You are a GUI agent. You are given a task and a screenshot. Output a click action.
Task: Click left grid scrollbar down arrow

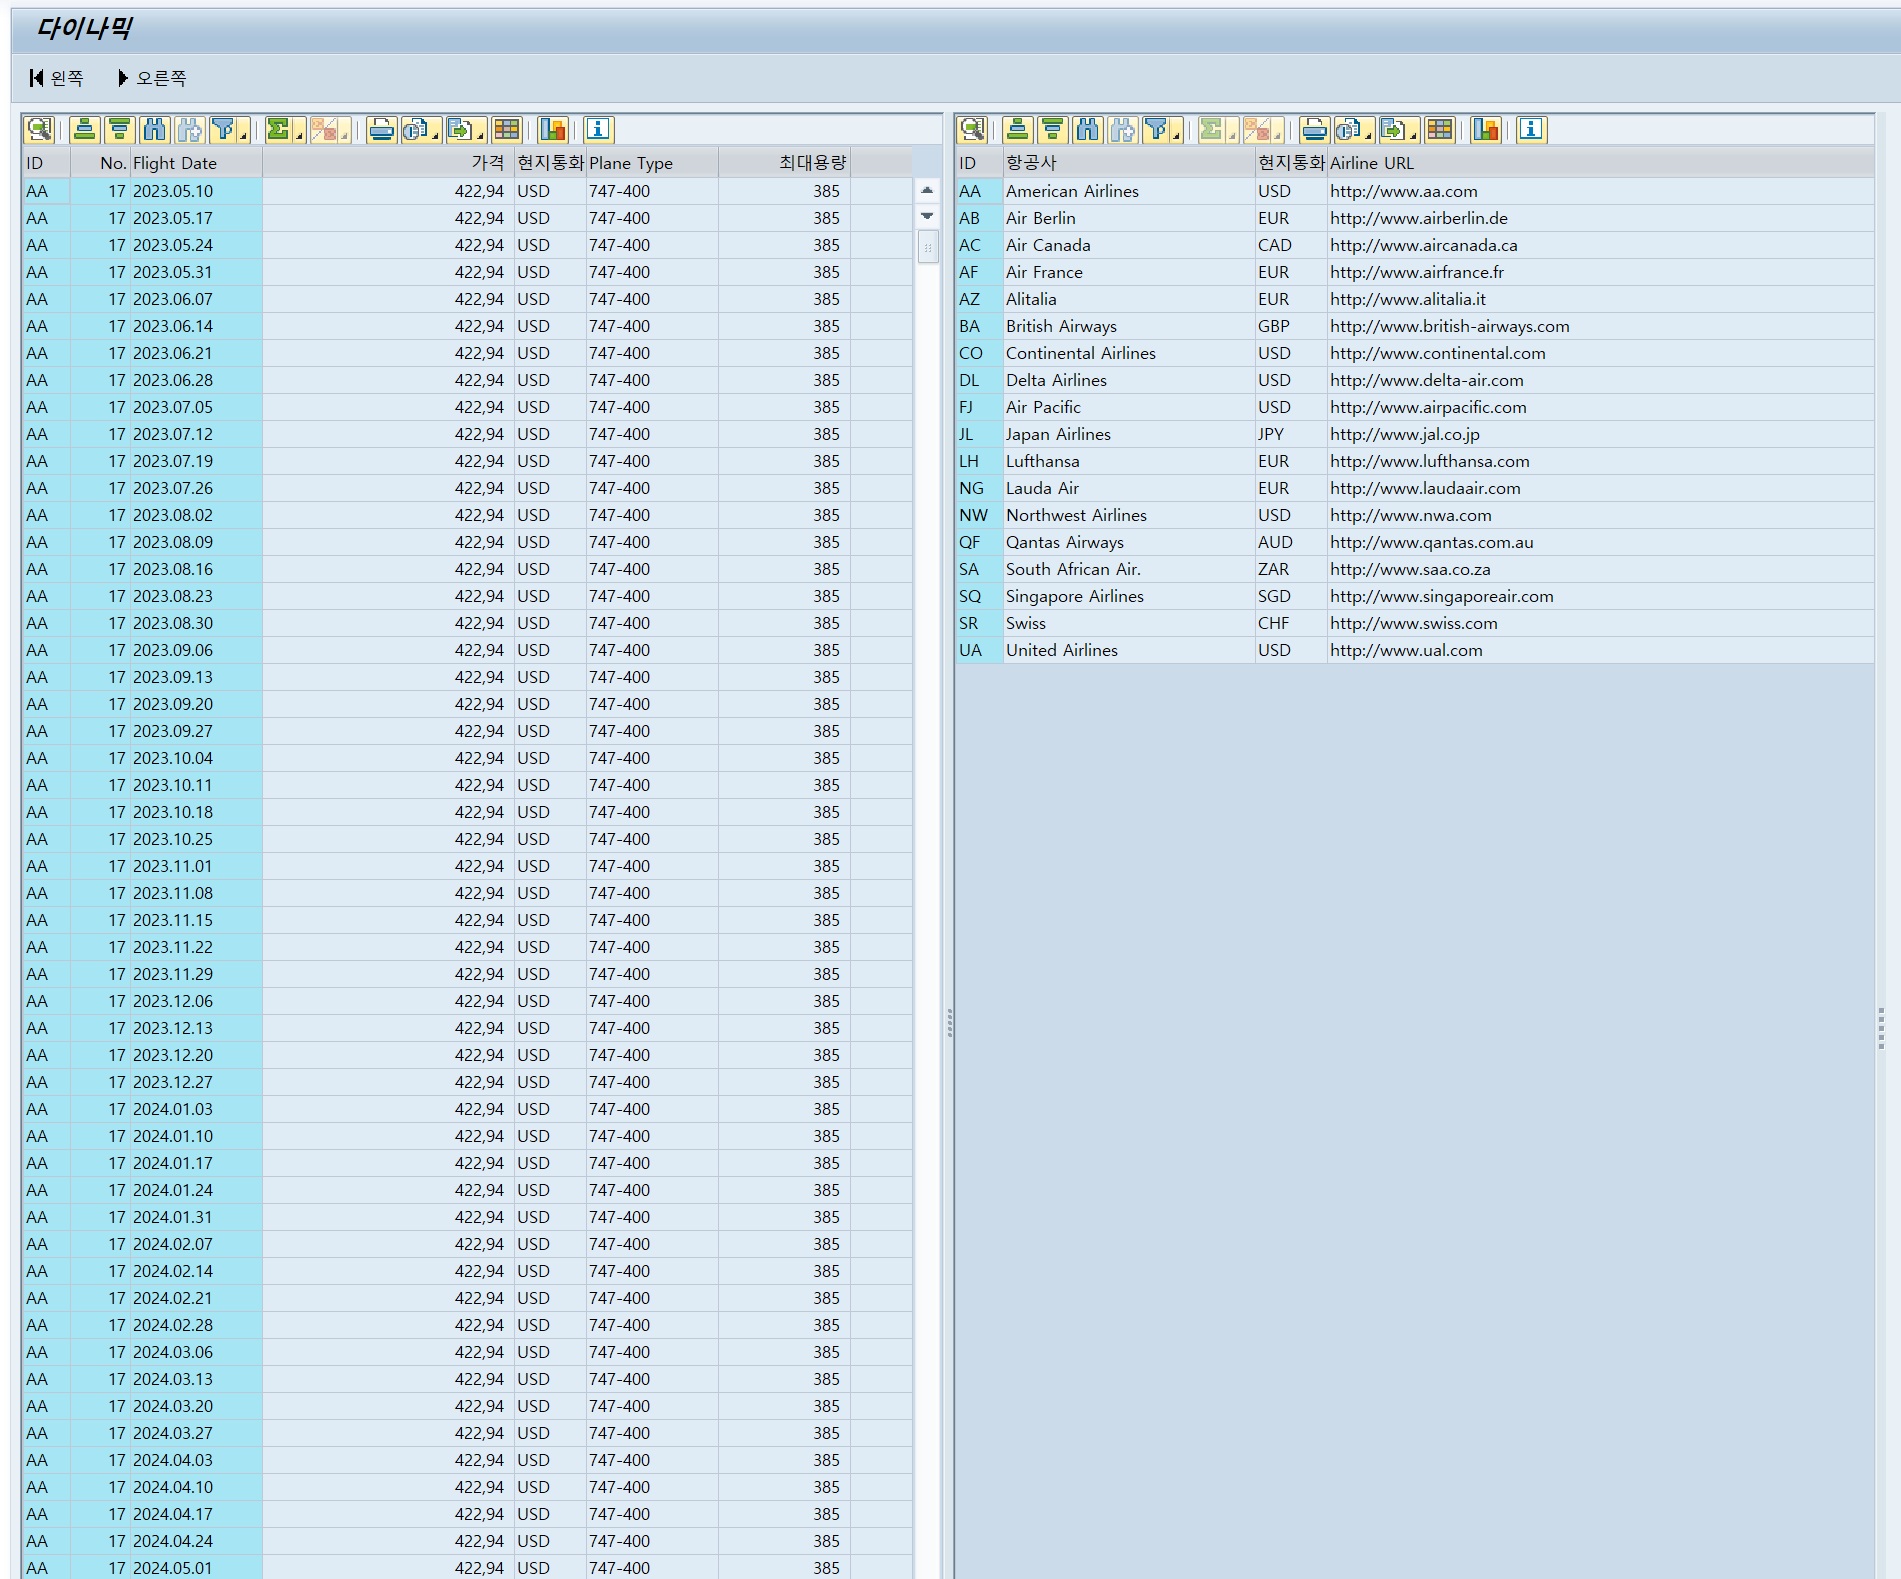927,216
